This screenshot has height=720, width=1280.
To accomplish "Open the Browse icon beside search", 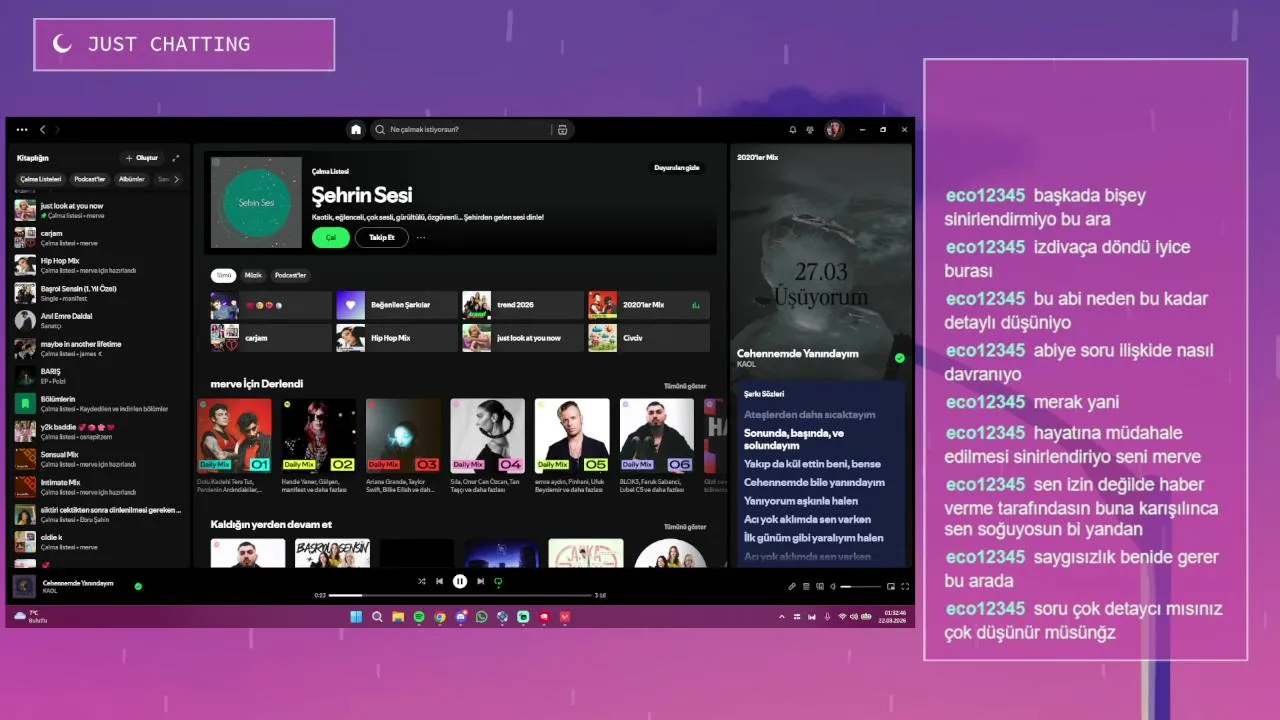I will [x=562, y=130].
